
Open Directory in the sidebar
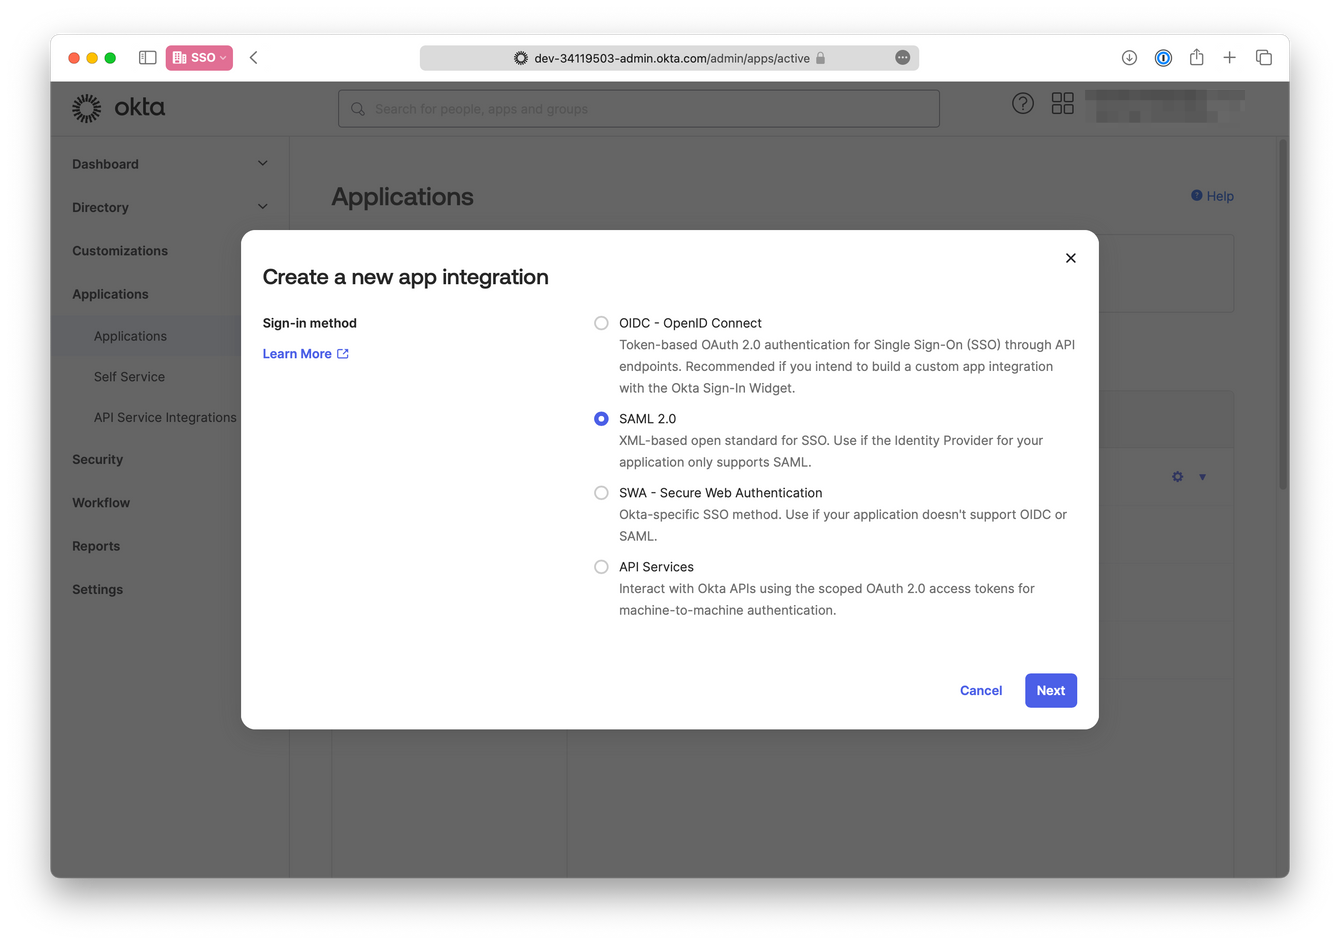(100, 207)
